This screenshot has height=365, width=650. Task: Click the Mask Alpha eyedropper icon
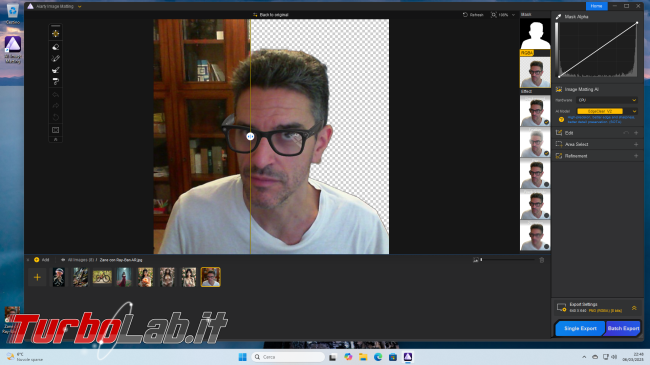[x=558, y=17]
